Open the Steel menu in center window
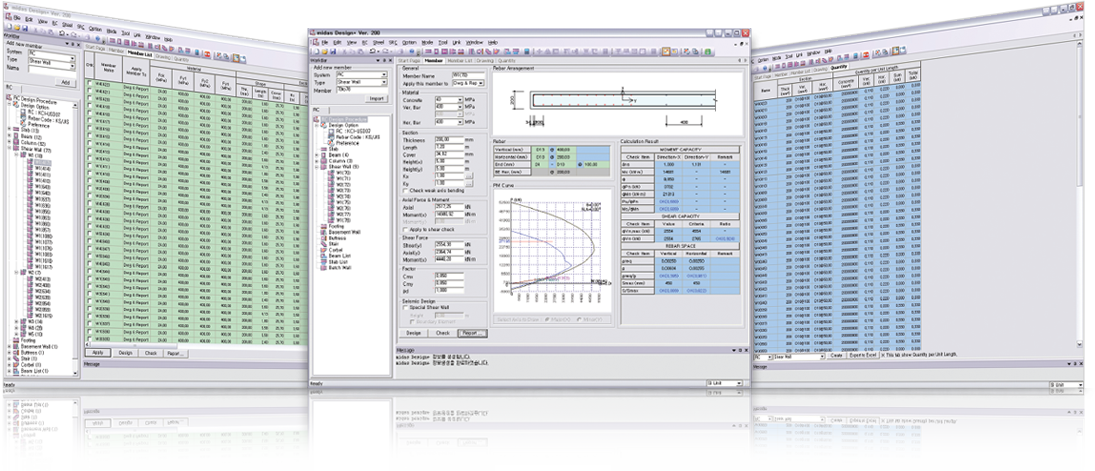Viewport: 1095px width, 471px height. tap(379, 43)
